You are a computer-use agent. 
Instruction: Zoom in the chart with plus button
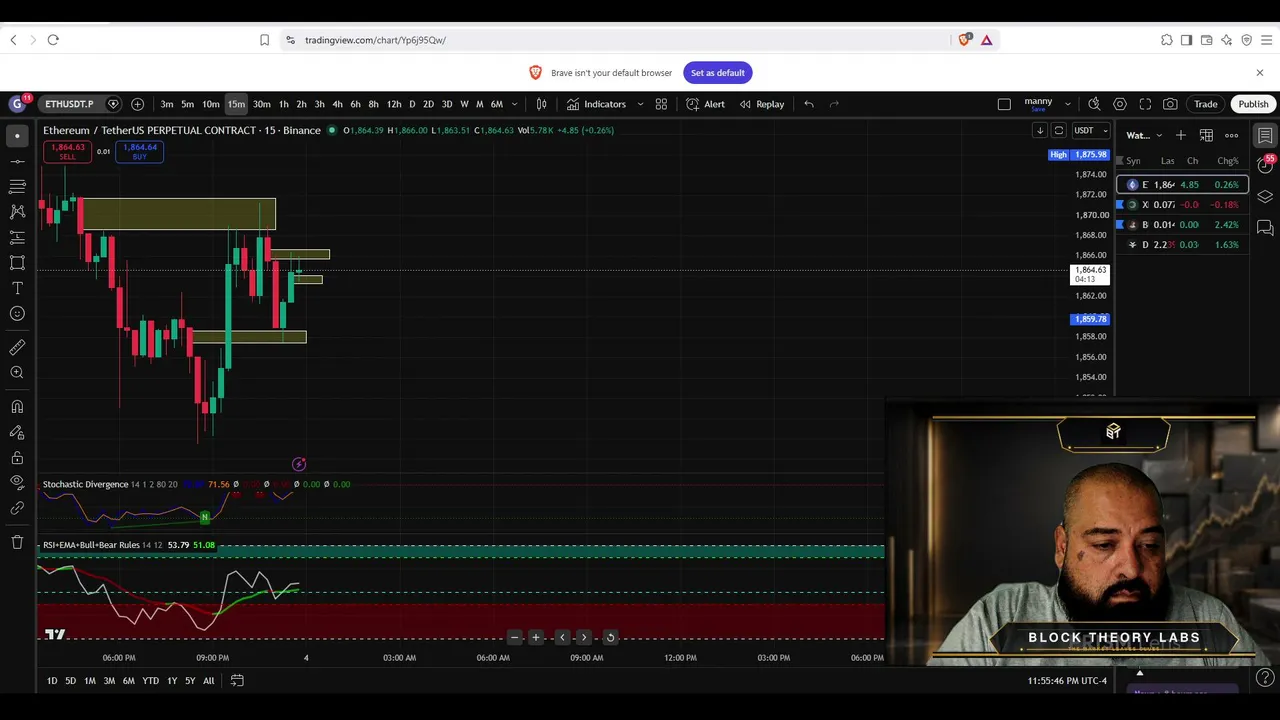tap(536, 637)
